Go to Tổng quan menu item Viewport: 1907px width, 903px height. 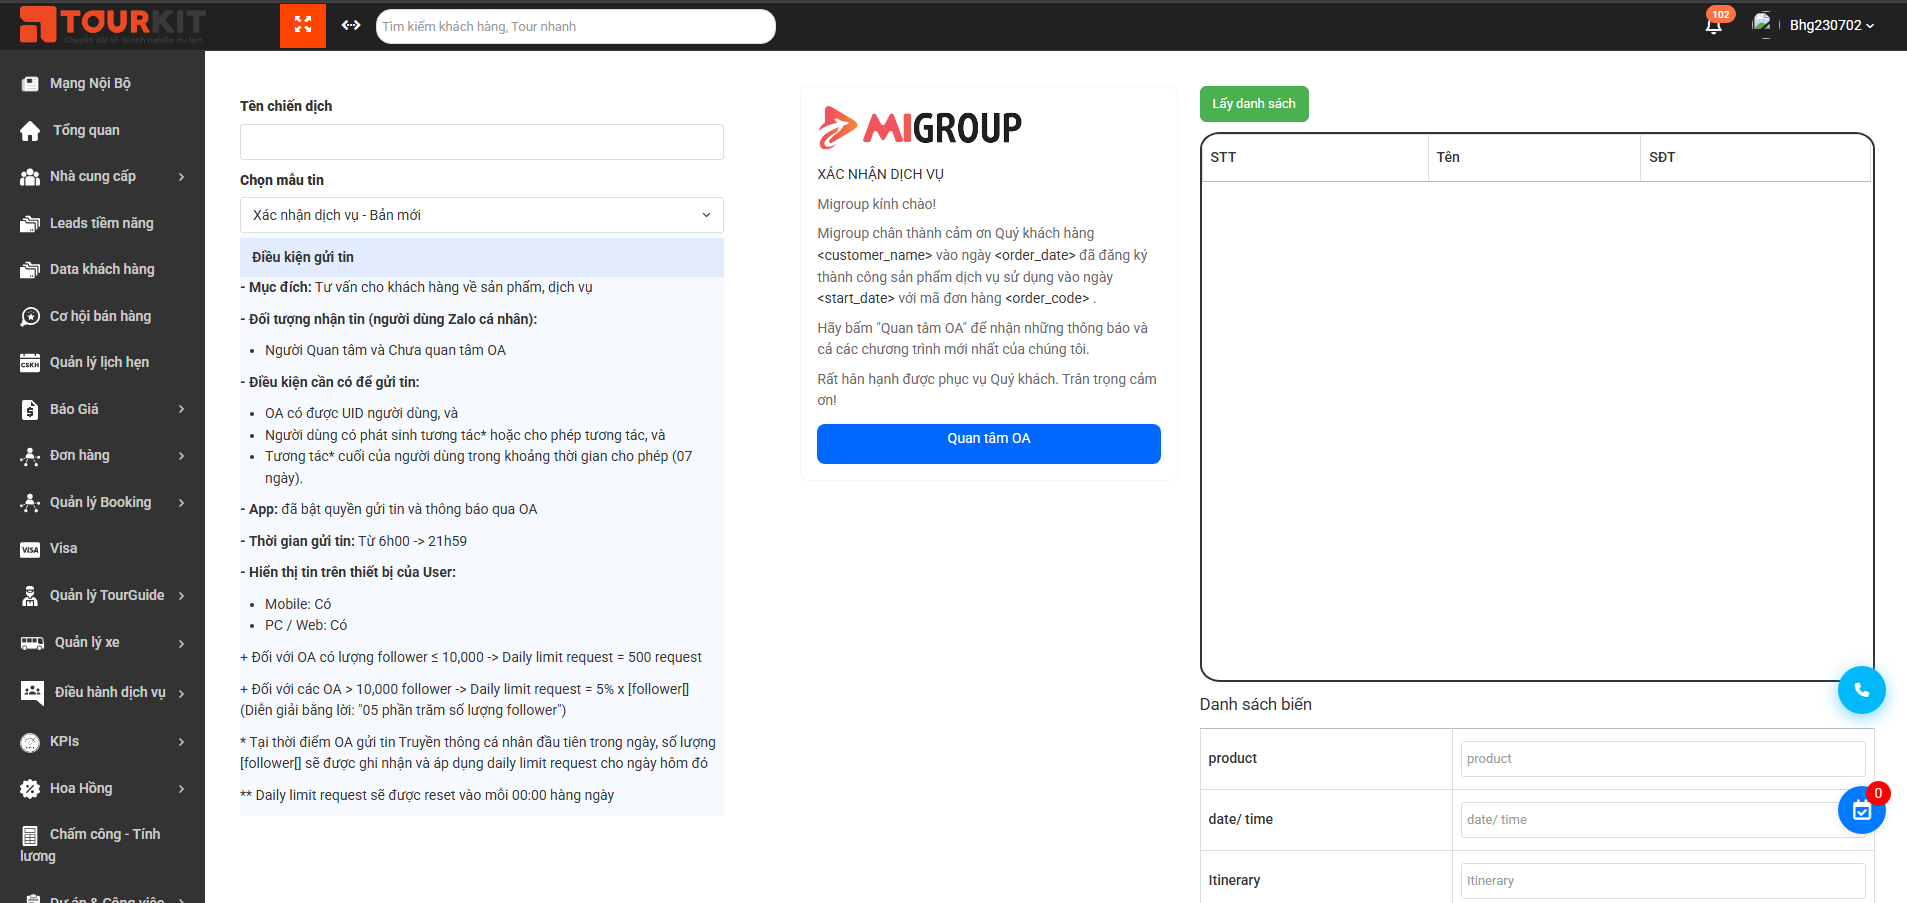[86, 130]
